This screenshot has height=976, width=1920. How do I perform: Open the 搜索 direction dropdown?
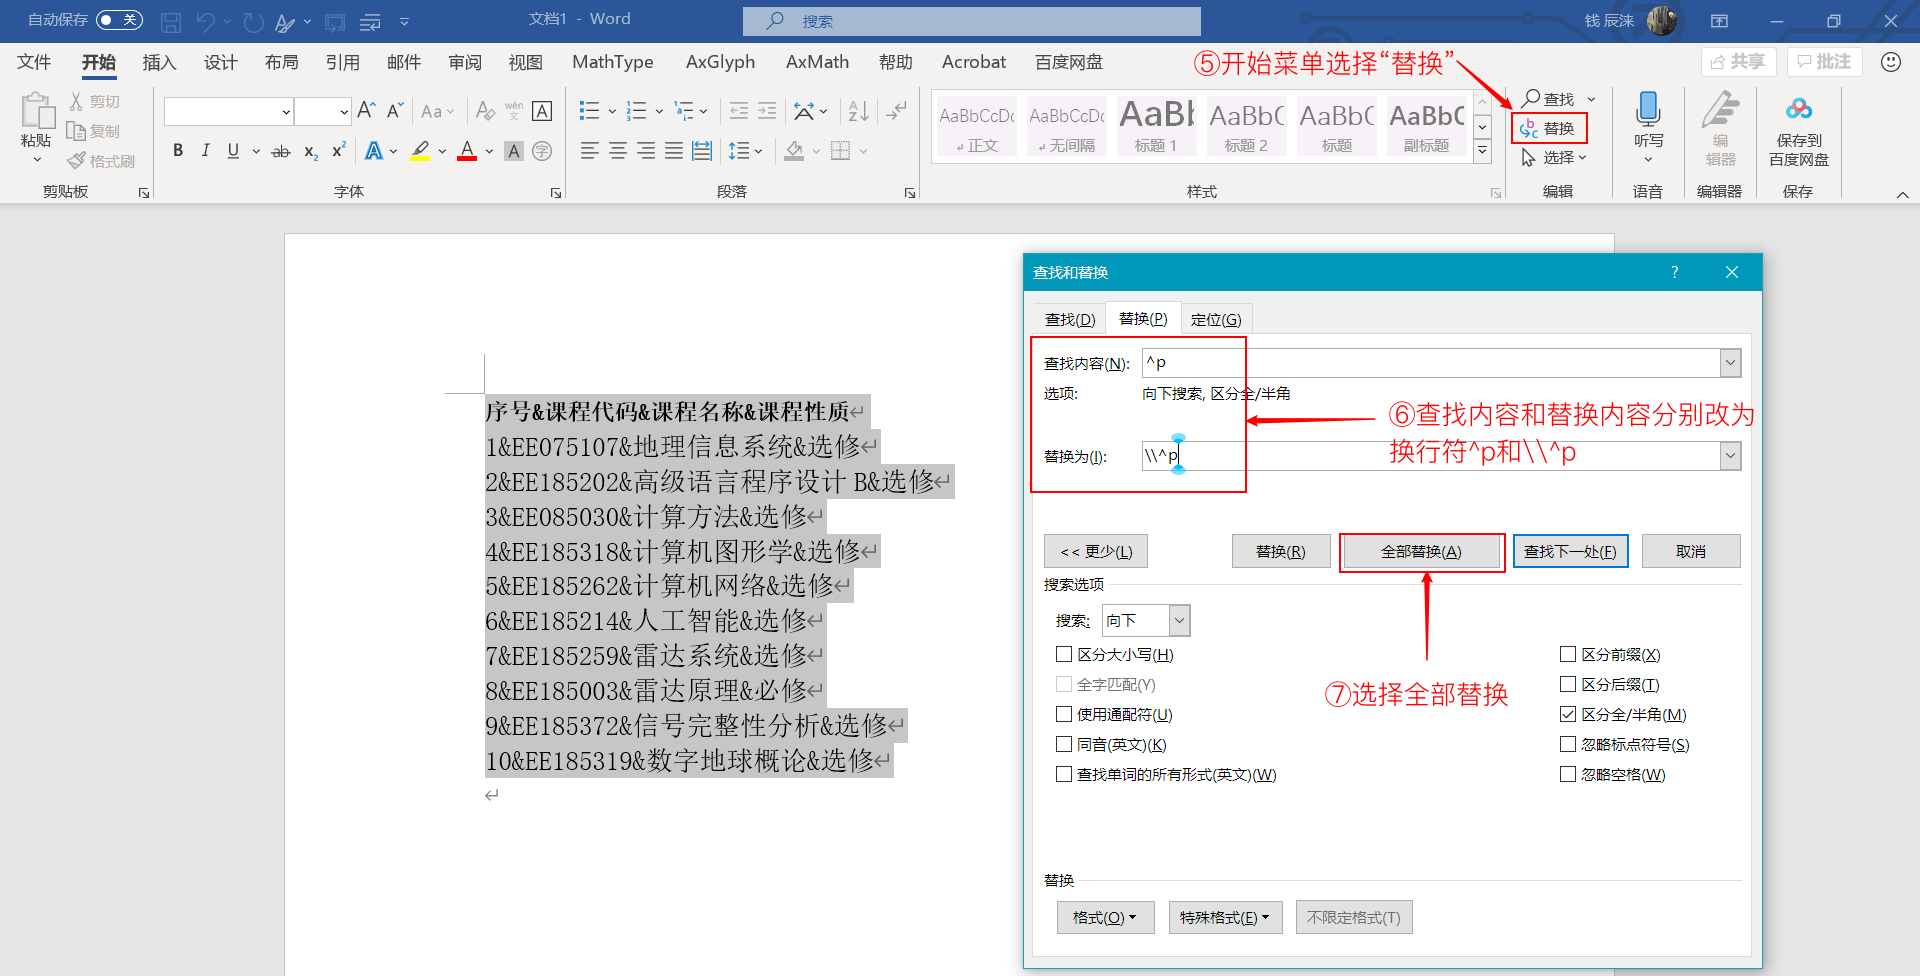point(1179,621)
